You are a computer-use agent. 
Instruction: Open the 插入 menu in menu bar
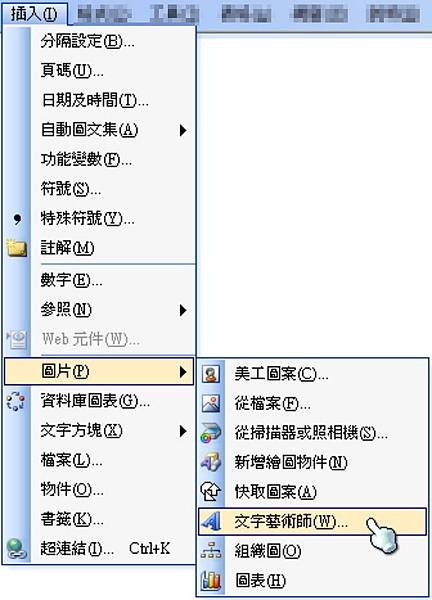pos(34,14)
